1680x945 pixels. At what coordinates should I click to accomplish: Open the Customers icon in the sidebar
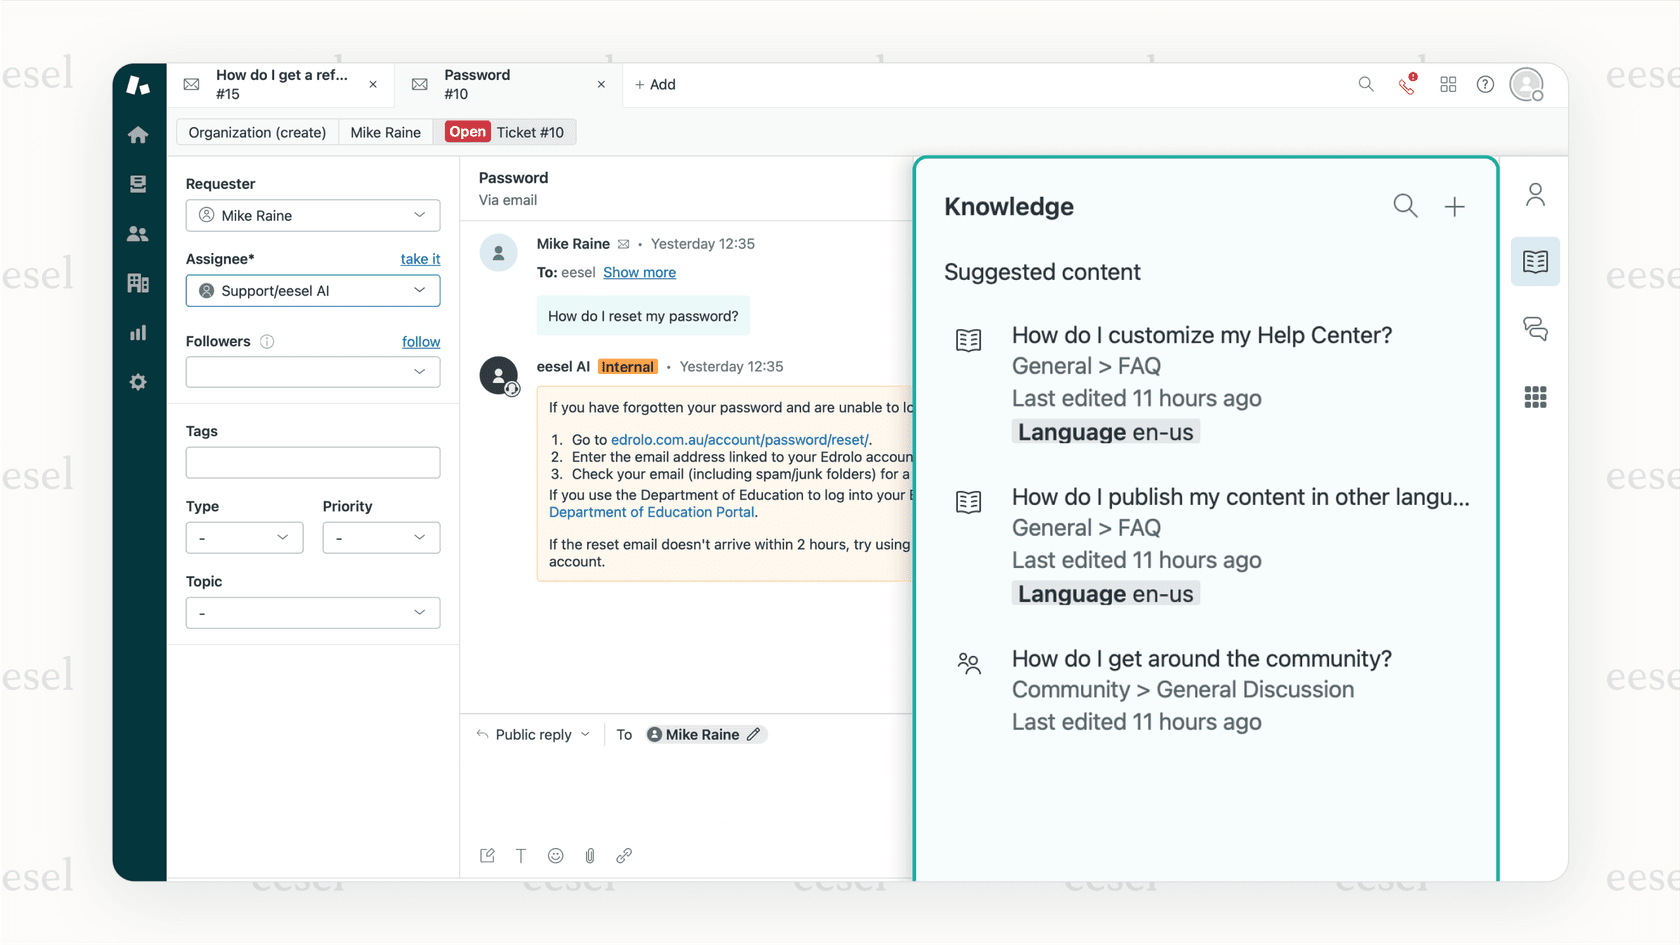pyautogui.click(x=138, y=233)
